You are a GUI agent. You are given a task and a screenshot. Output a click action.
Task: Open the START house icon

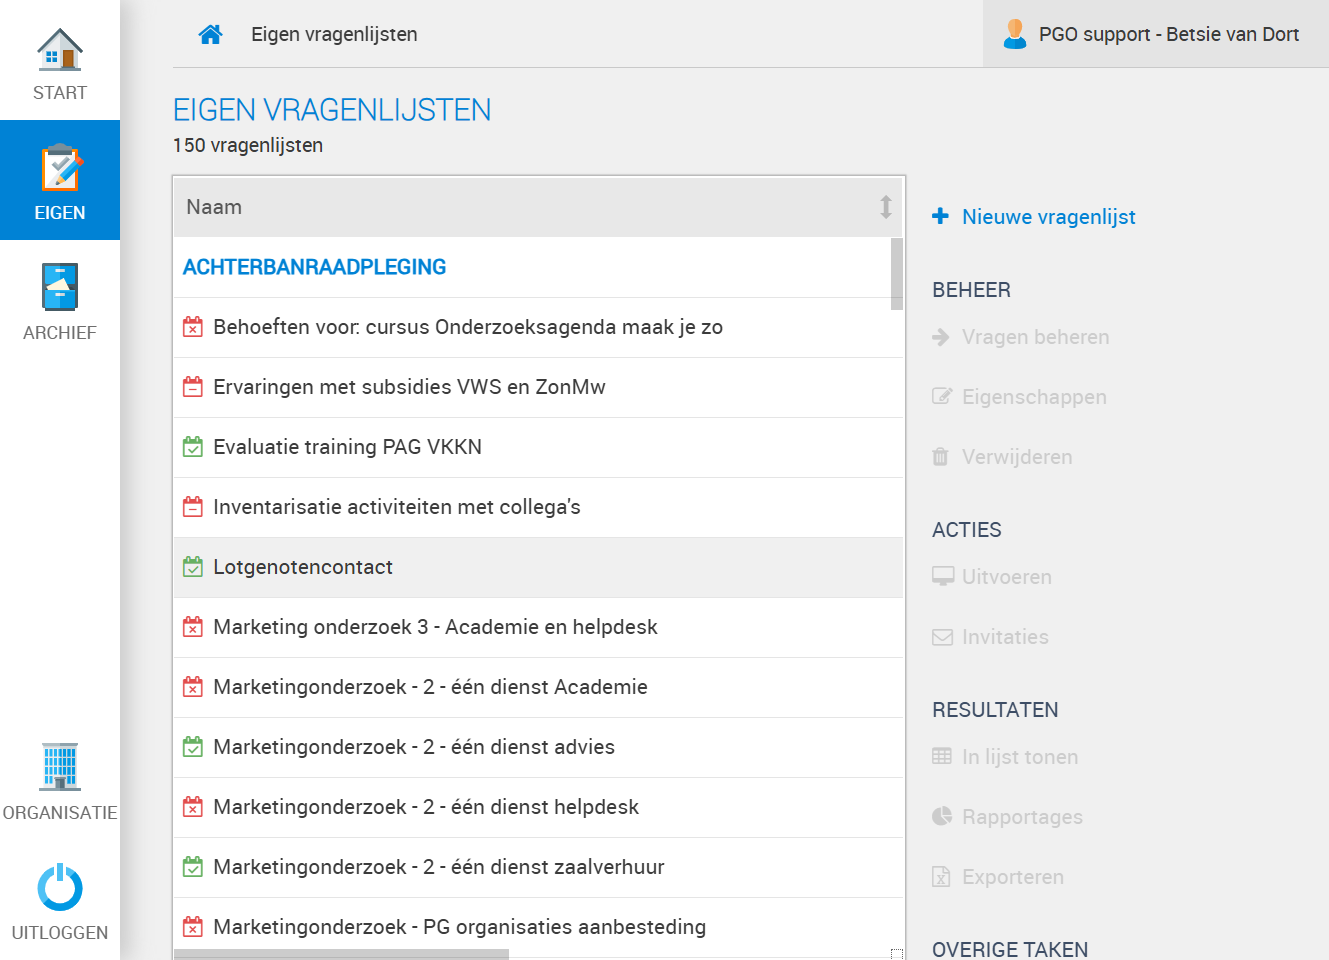pyautogui.click(x=60, y=50)
